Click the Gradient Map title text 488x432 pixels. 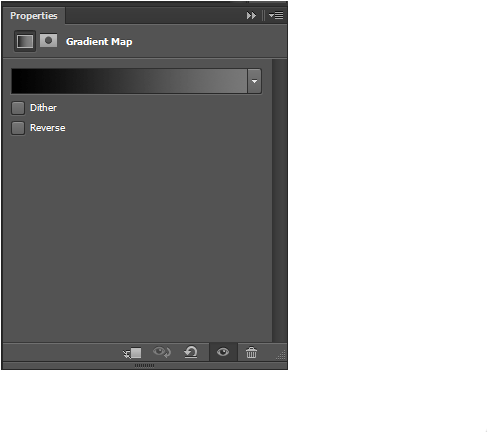pyautogui.click(x=99, y=42)
